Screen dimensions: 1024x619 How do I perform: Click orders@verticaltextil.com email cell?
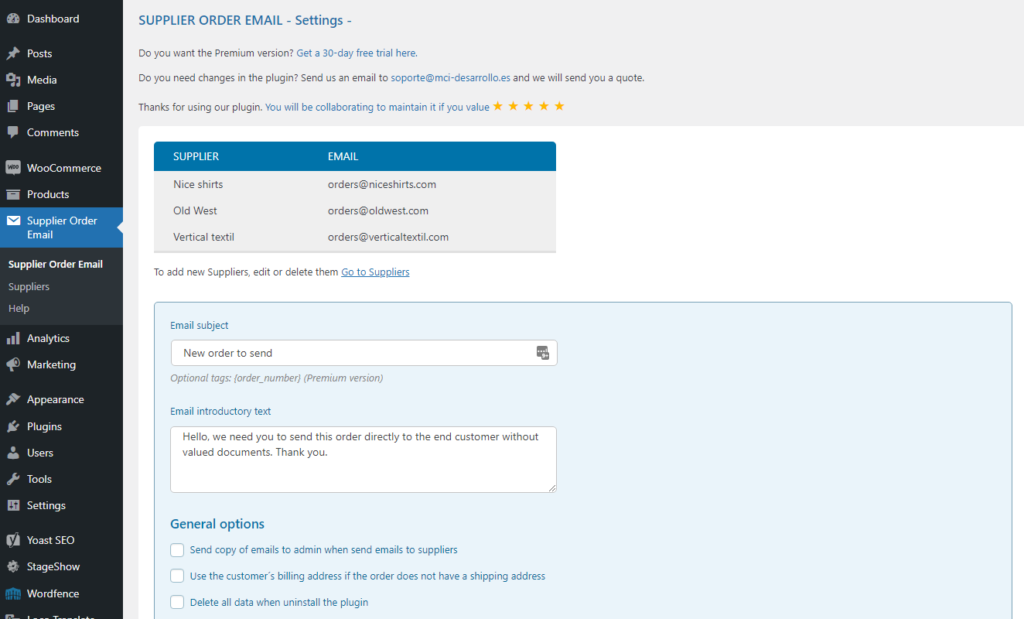(388, 237)
